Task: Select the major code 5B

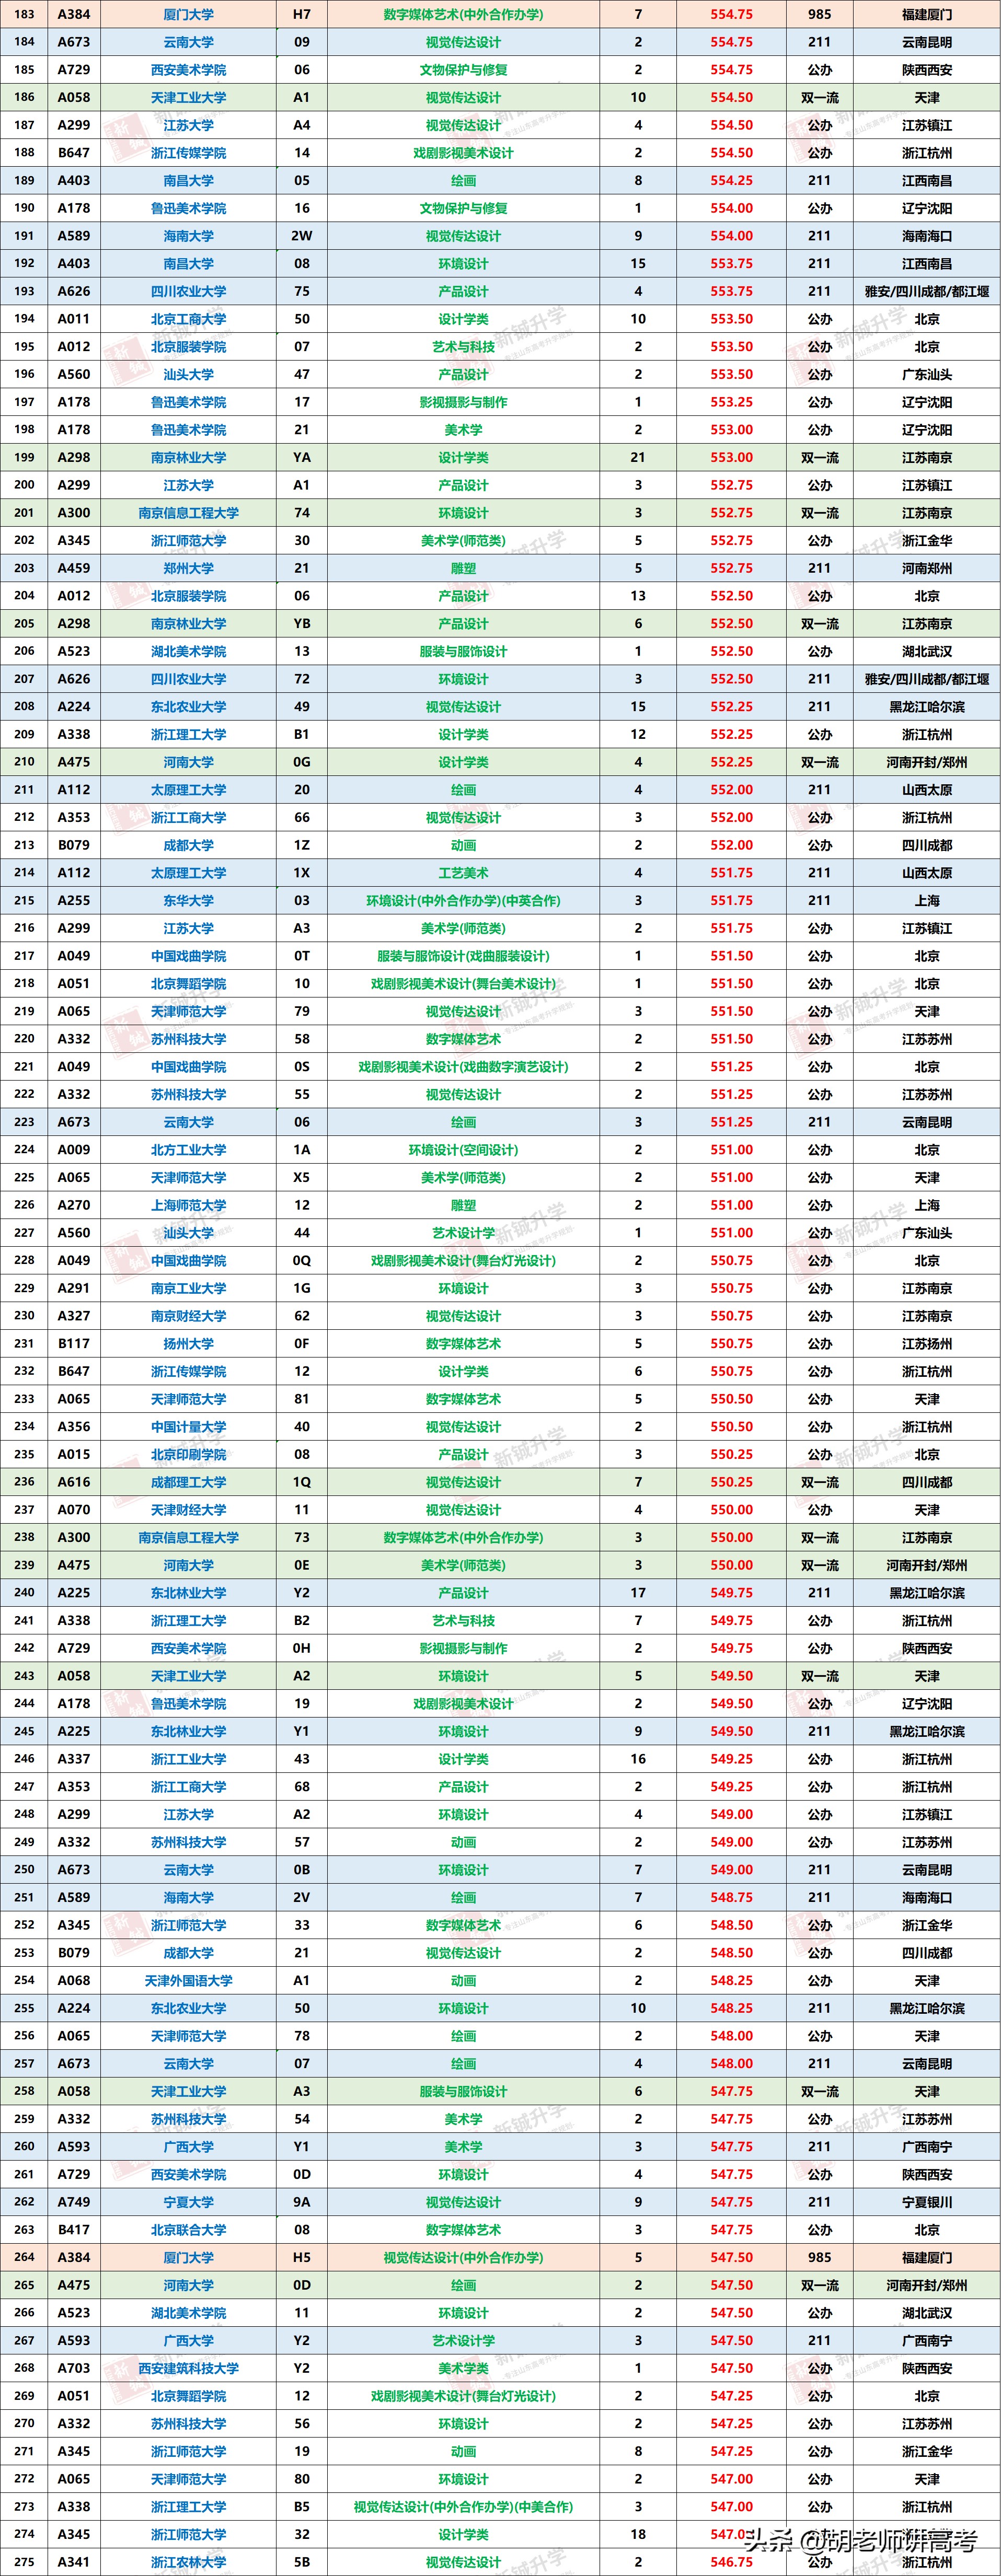Action: (302, 2562)
